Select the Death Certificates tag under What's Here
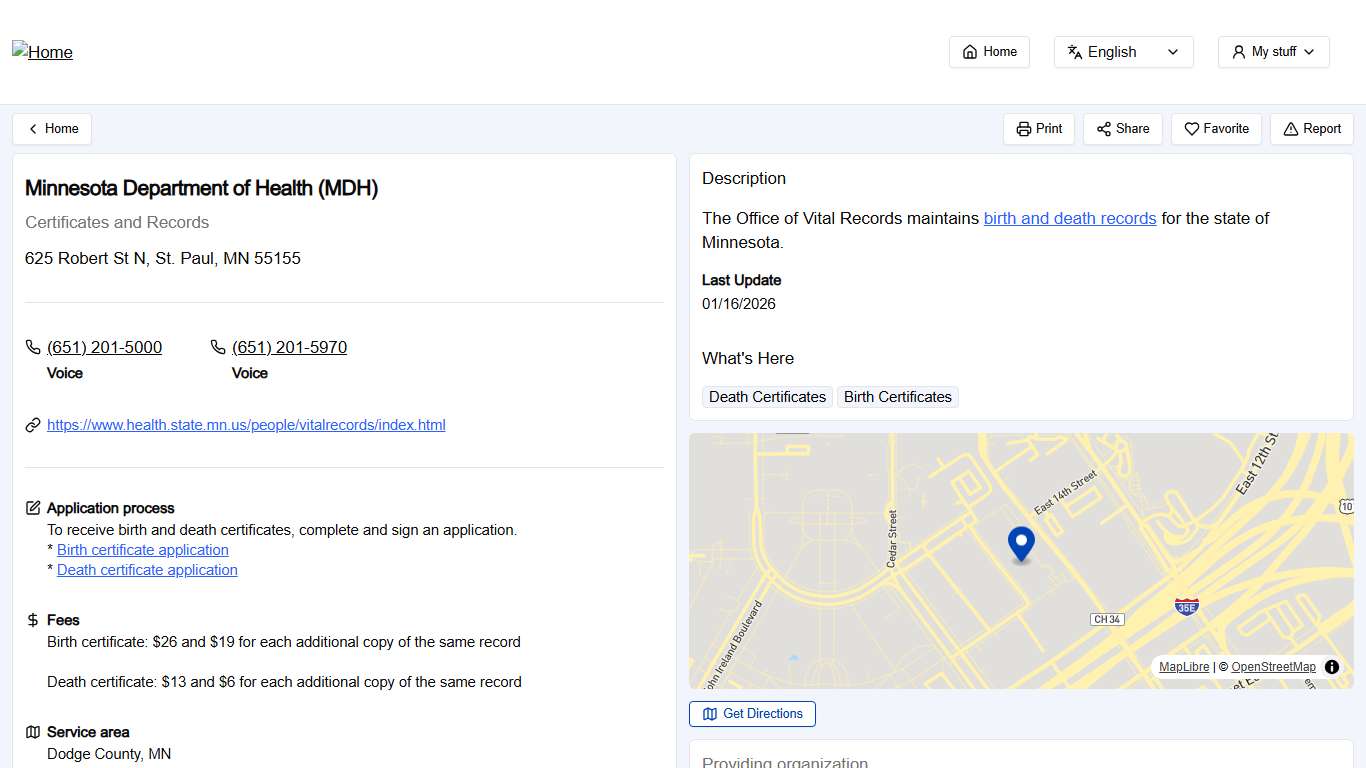The width and height of the screenshot is (1366, 768). point(766,397)
